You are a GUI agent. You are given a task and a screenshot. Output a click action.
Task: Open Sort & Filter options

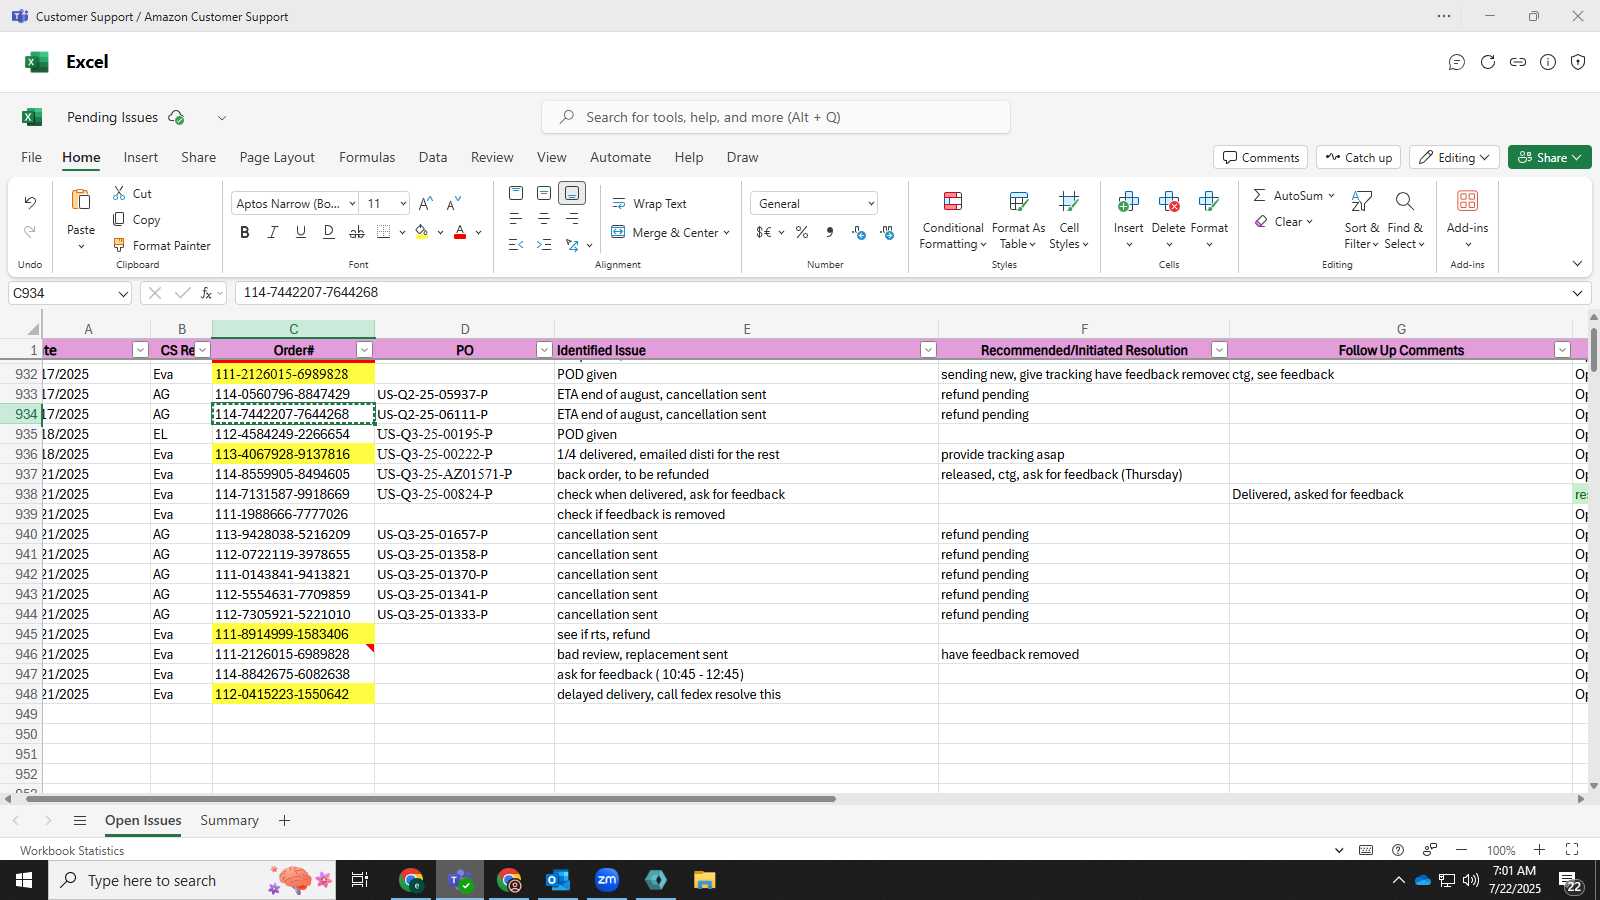click(1361, 220)
